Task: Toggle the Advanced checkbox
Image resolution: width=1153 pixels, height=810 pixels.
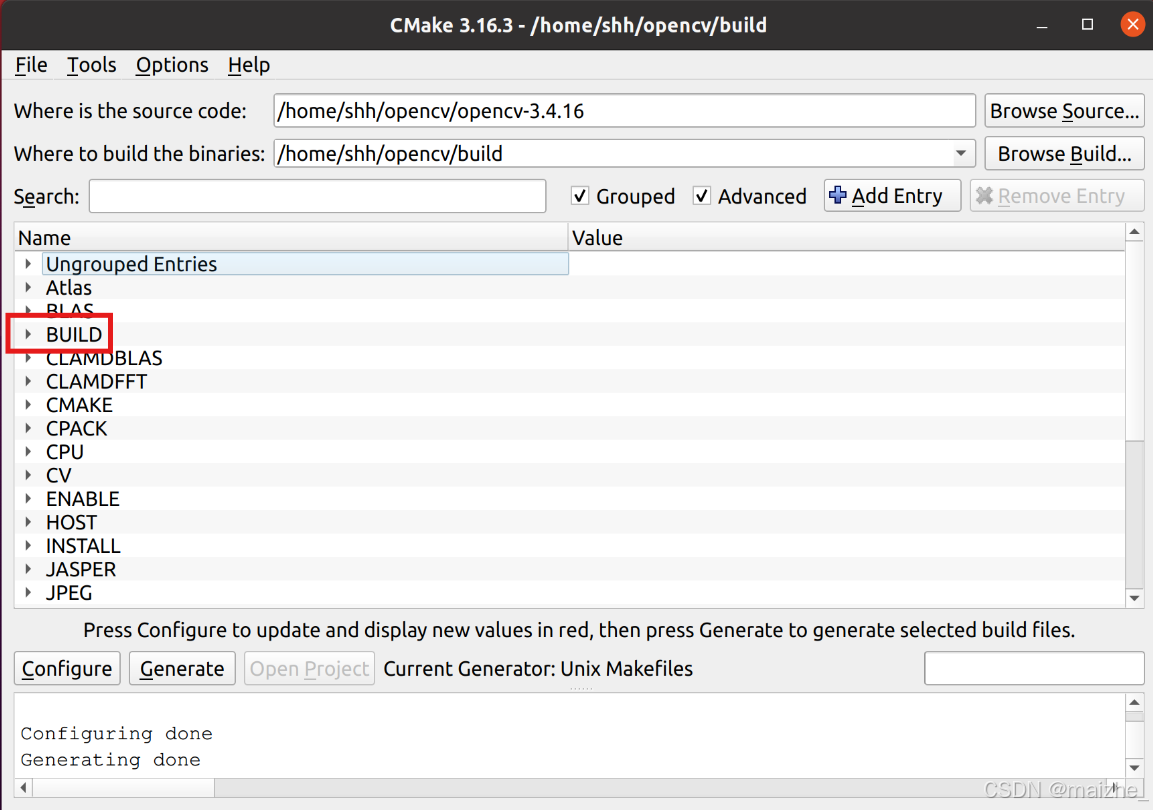Action: click(x=702, y=196)
